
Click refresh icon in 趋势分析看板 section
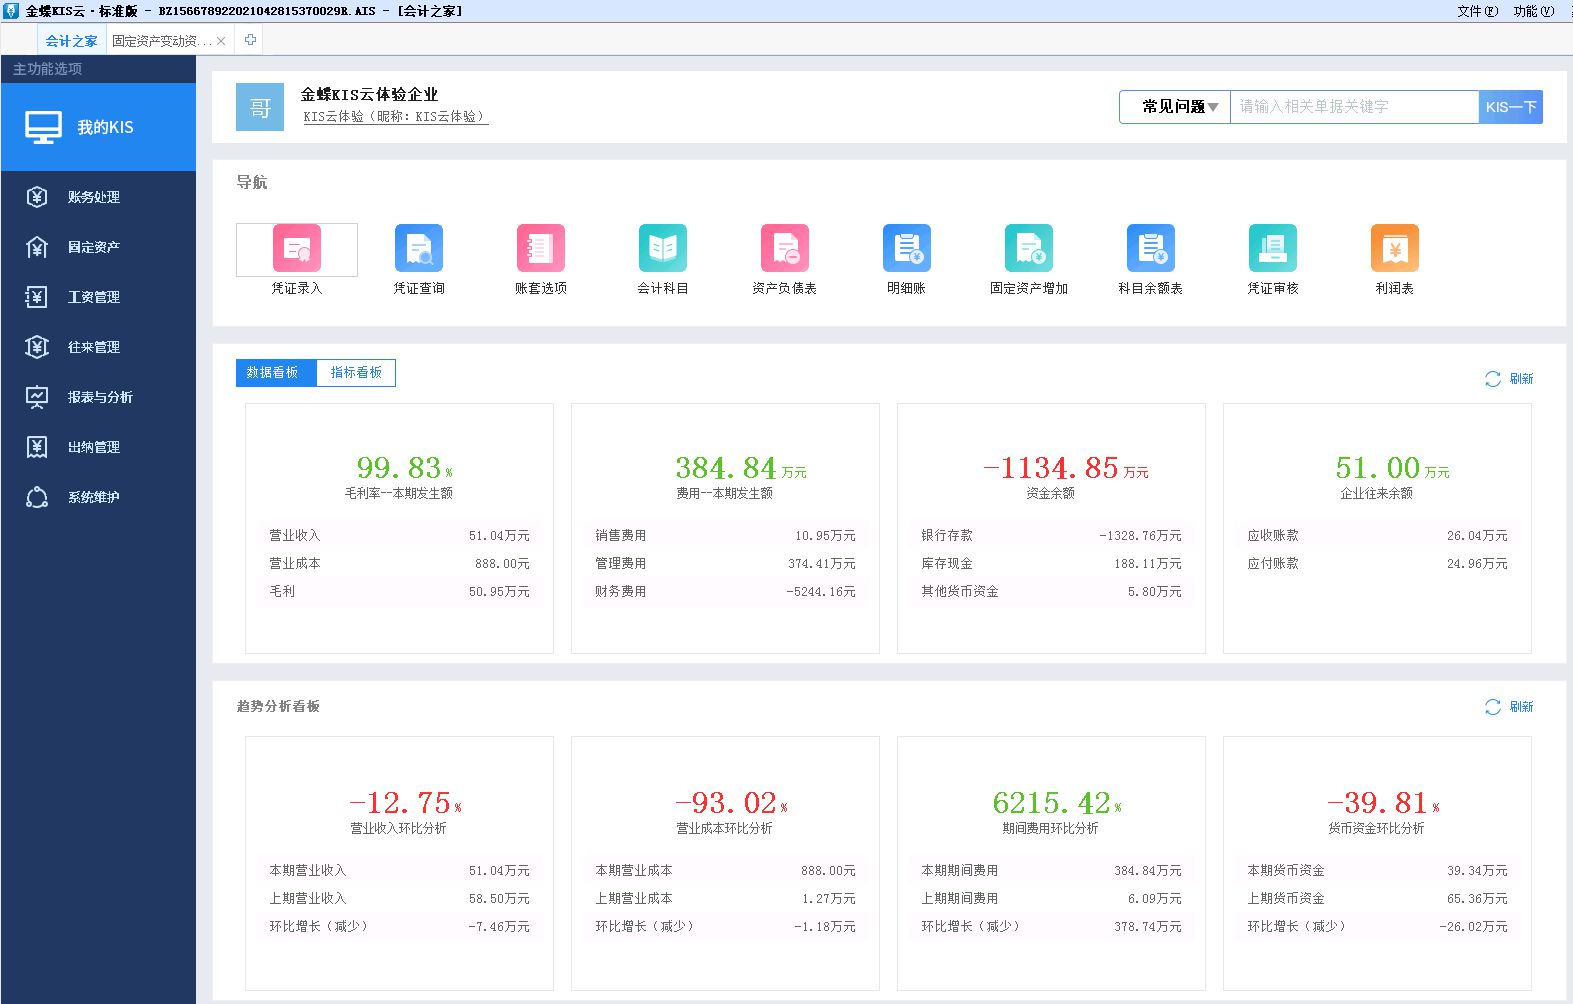point(1493,707)
